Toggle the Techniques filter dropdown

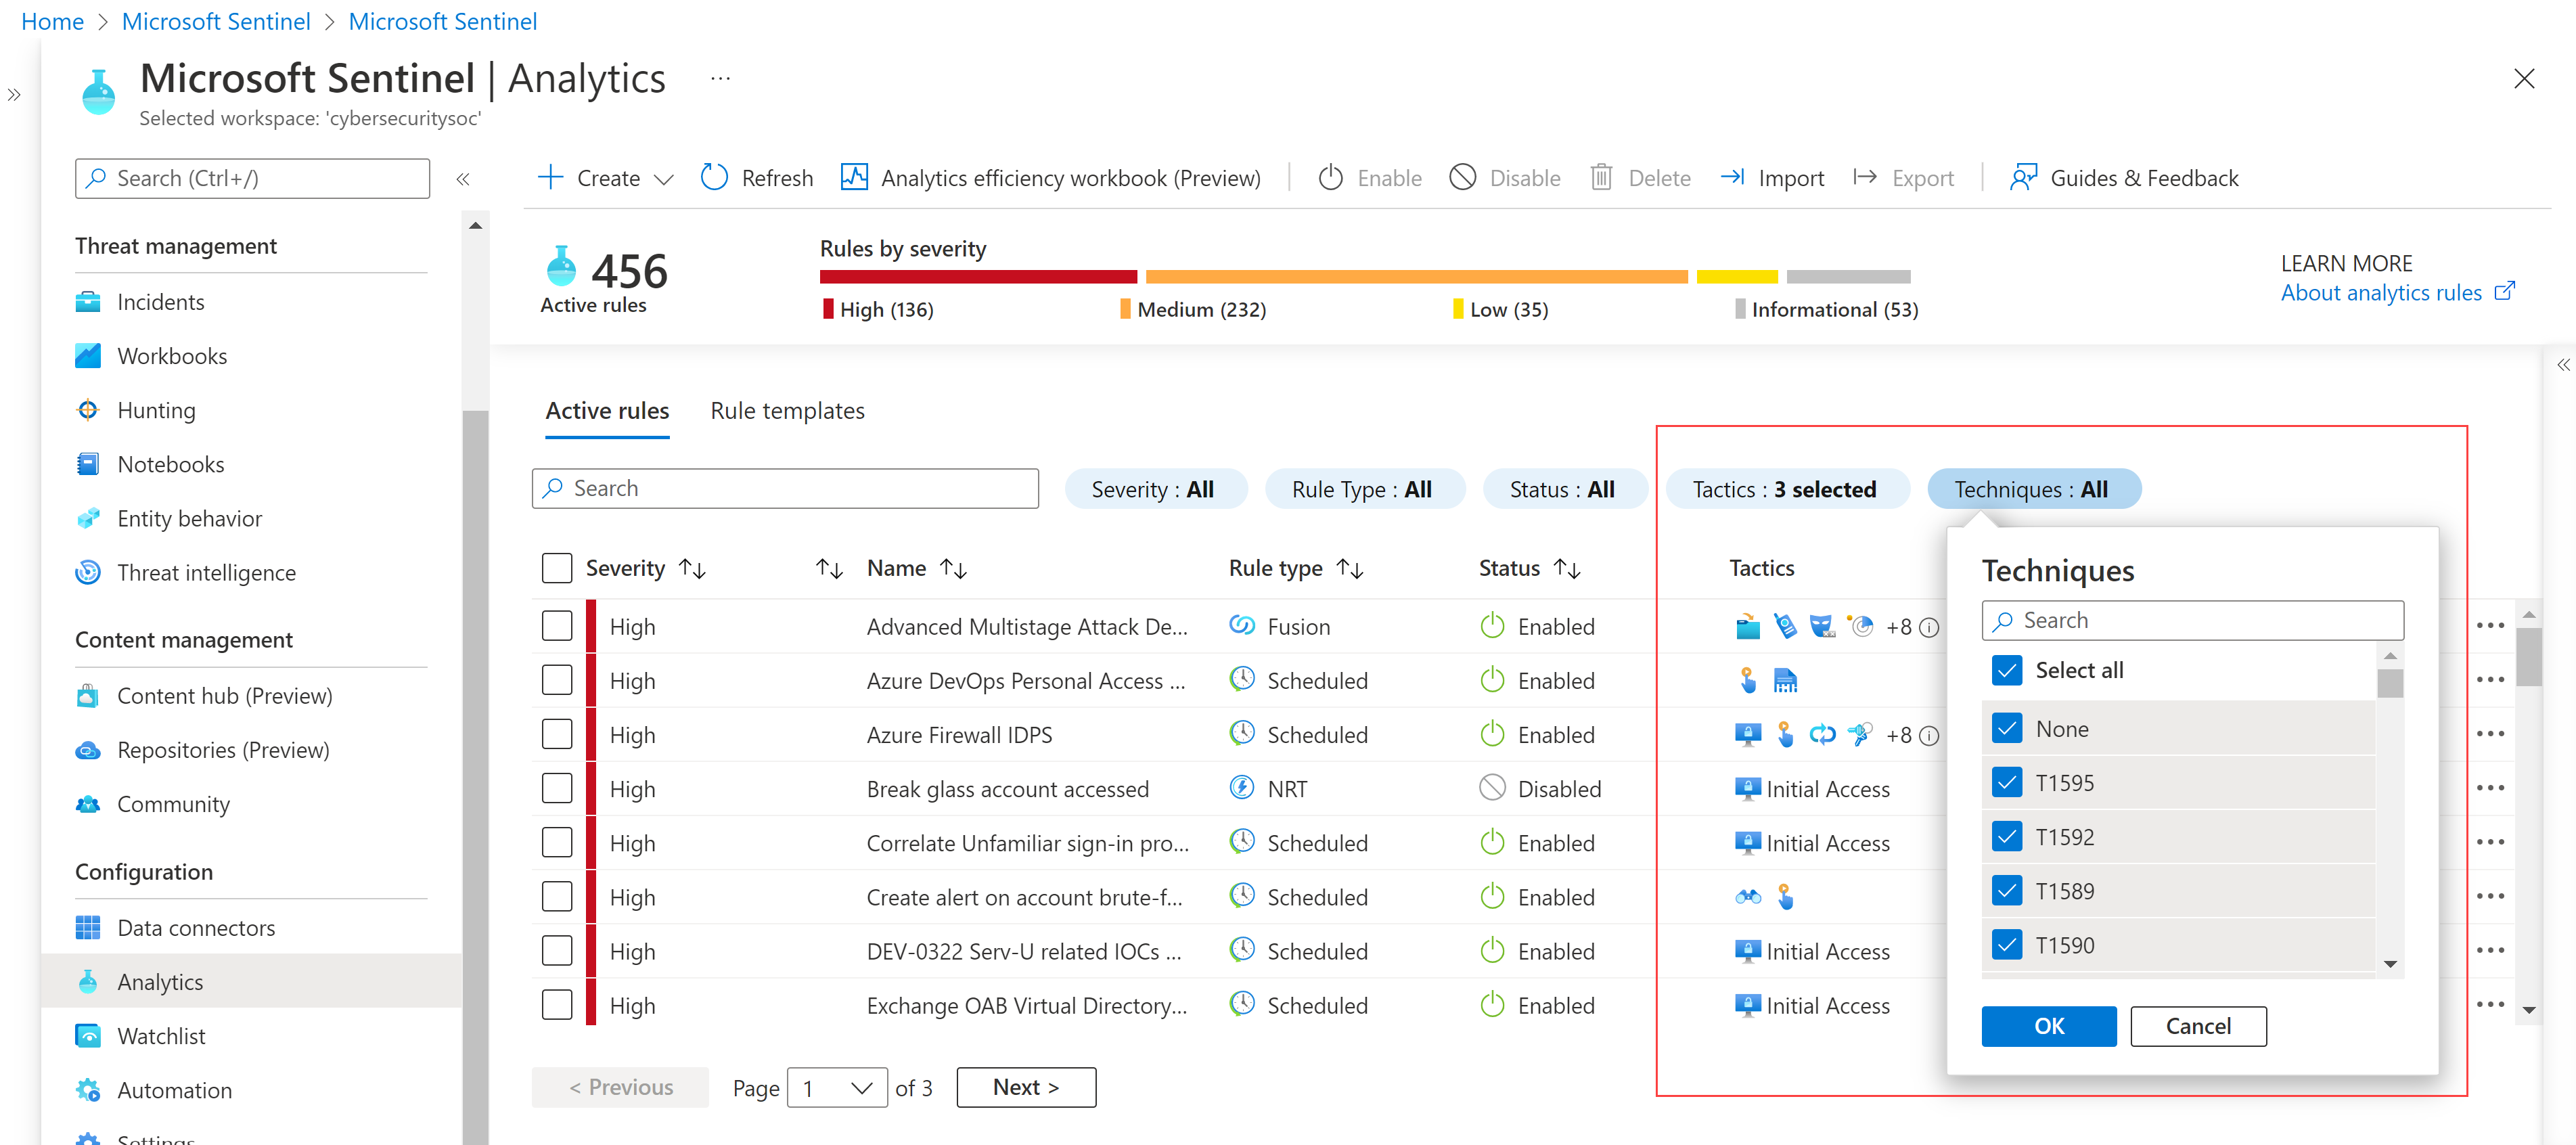[x=2033, y=489]
